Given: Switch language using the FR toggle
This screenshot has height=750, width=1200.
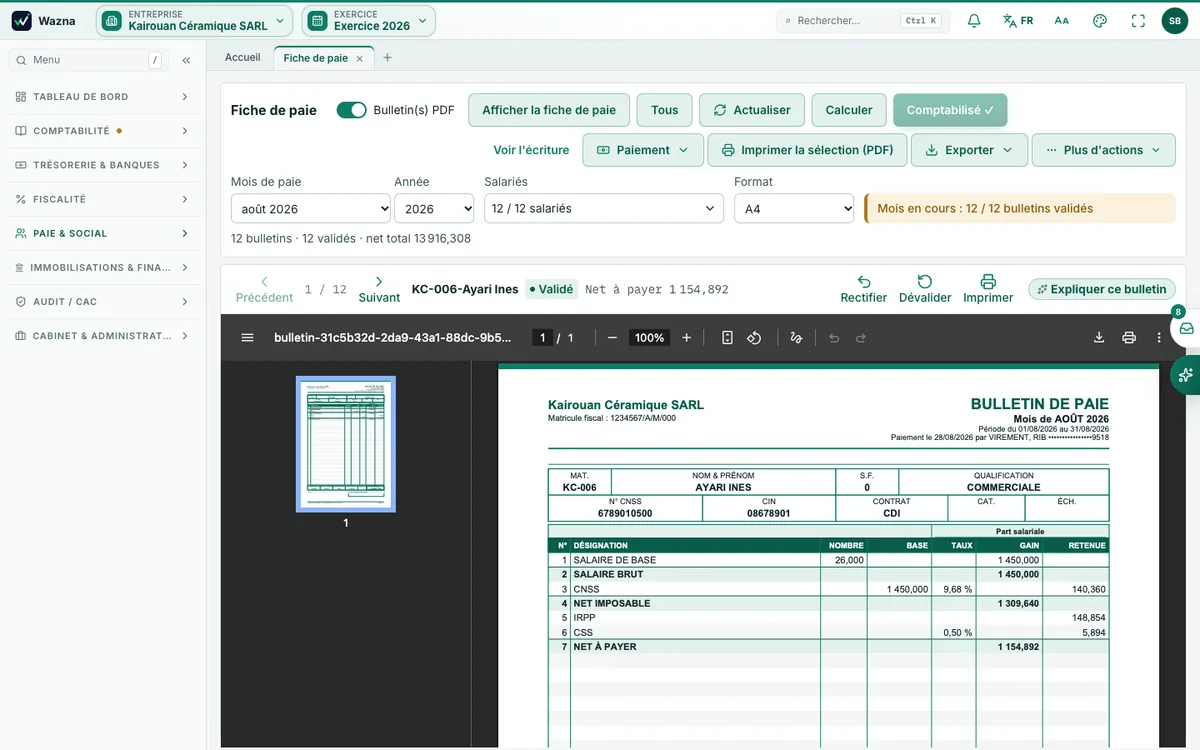Looking at the screenshot, I should pos(1018,21).
